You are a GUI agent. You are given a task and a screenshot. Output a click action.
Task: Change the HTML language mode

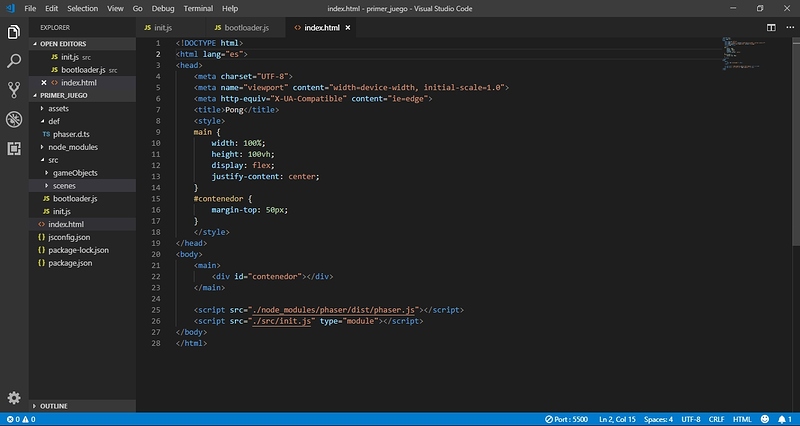tap(743, 419)
